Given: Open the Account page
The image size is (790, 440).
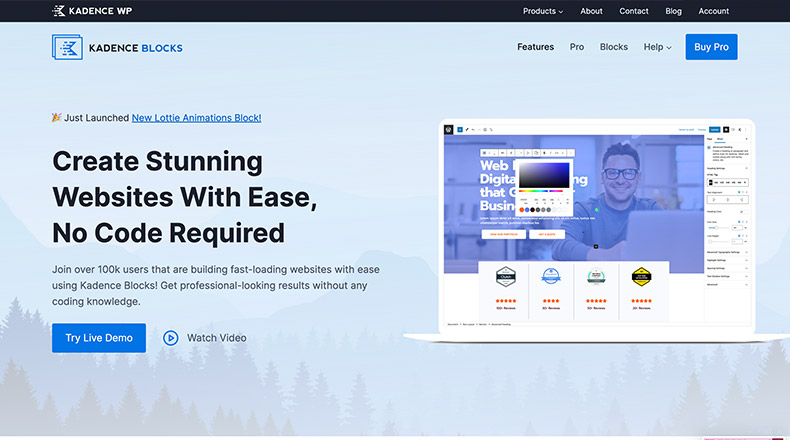Looking at the screenshot, I should pyautogui.click(x=713, y=11).
